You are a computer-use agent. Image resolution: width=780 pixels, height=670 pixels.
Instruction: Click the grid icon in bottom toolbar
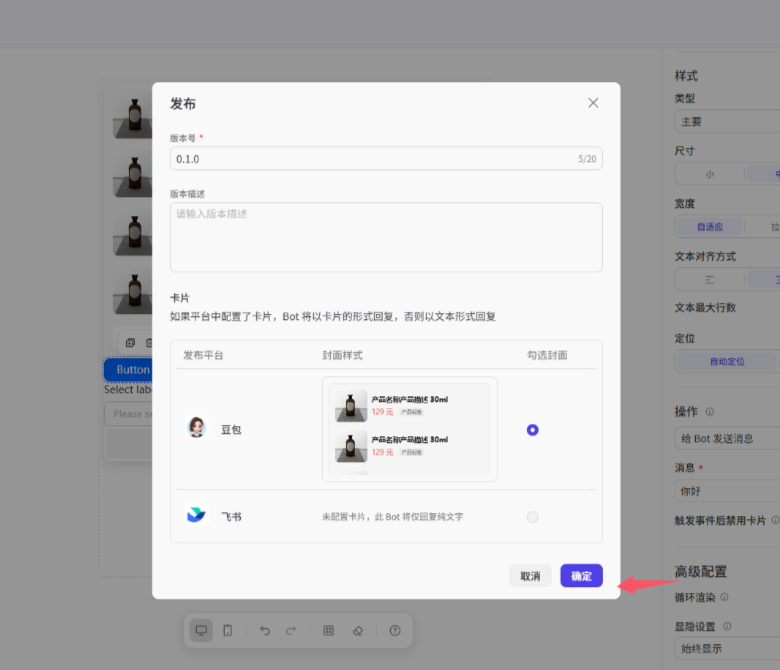point(329,630)
